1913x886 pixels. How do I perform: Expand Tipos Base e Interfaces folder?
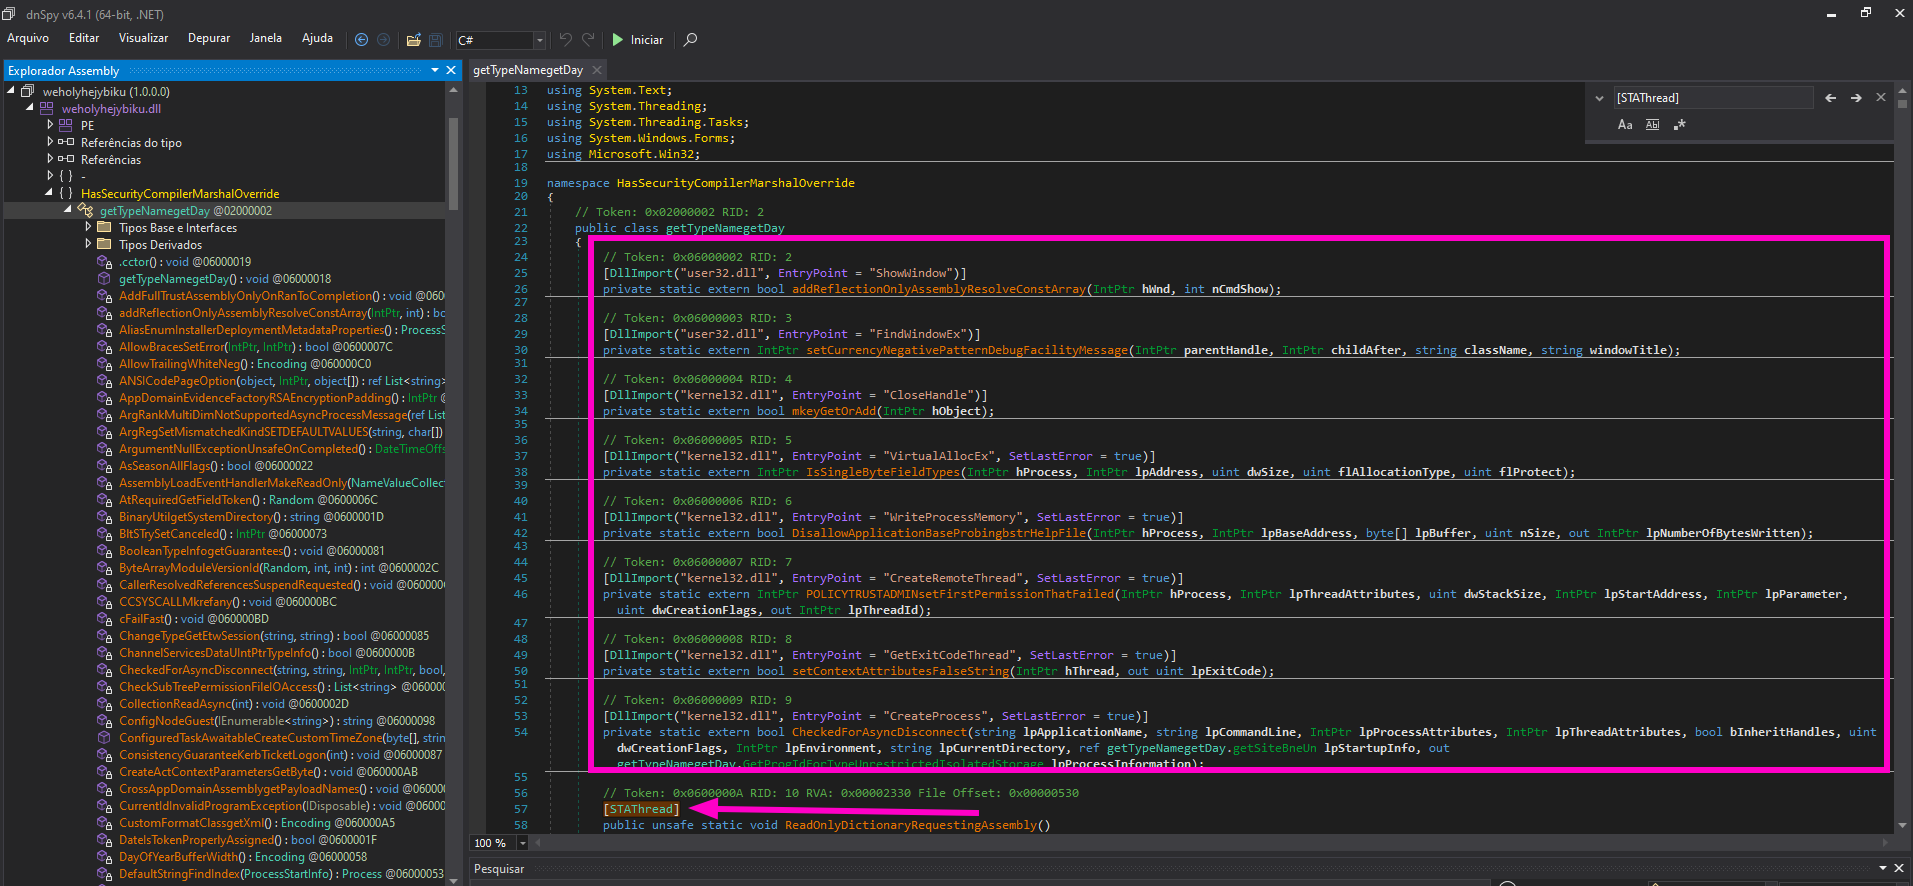coord(88,227)
